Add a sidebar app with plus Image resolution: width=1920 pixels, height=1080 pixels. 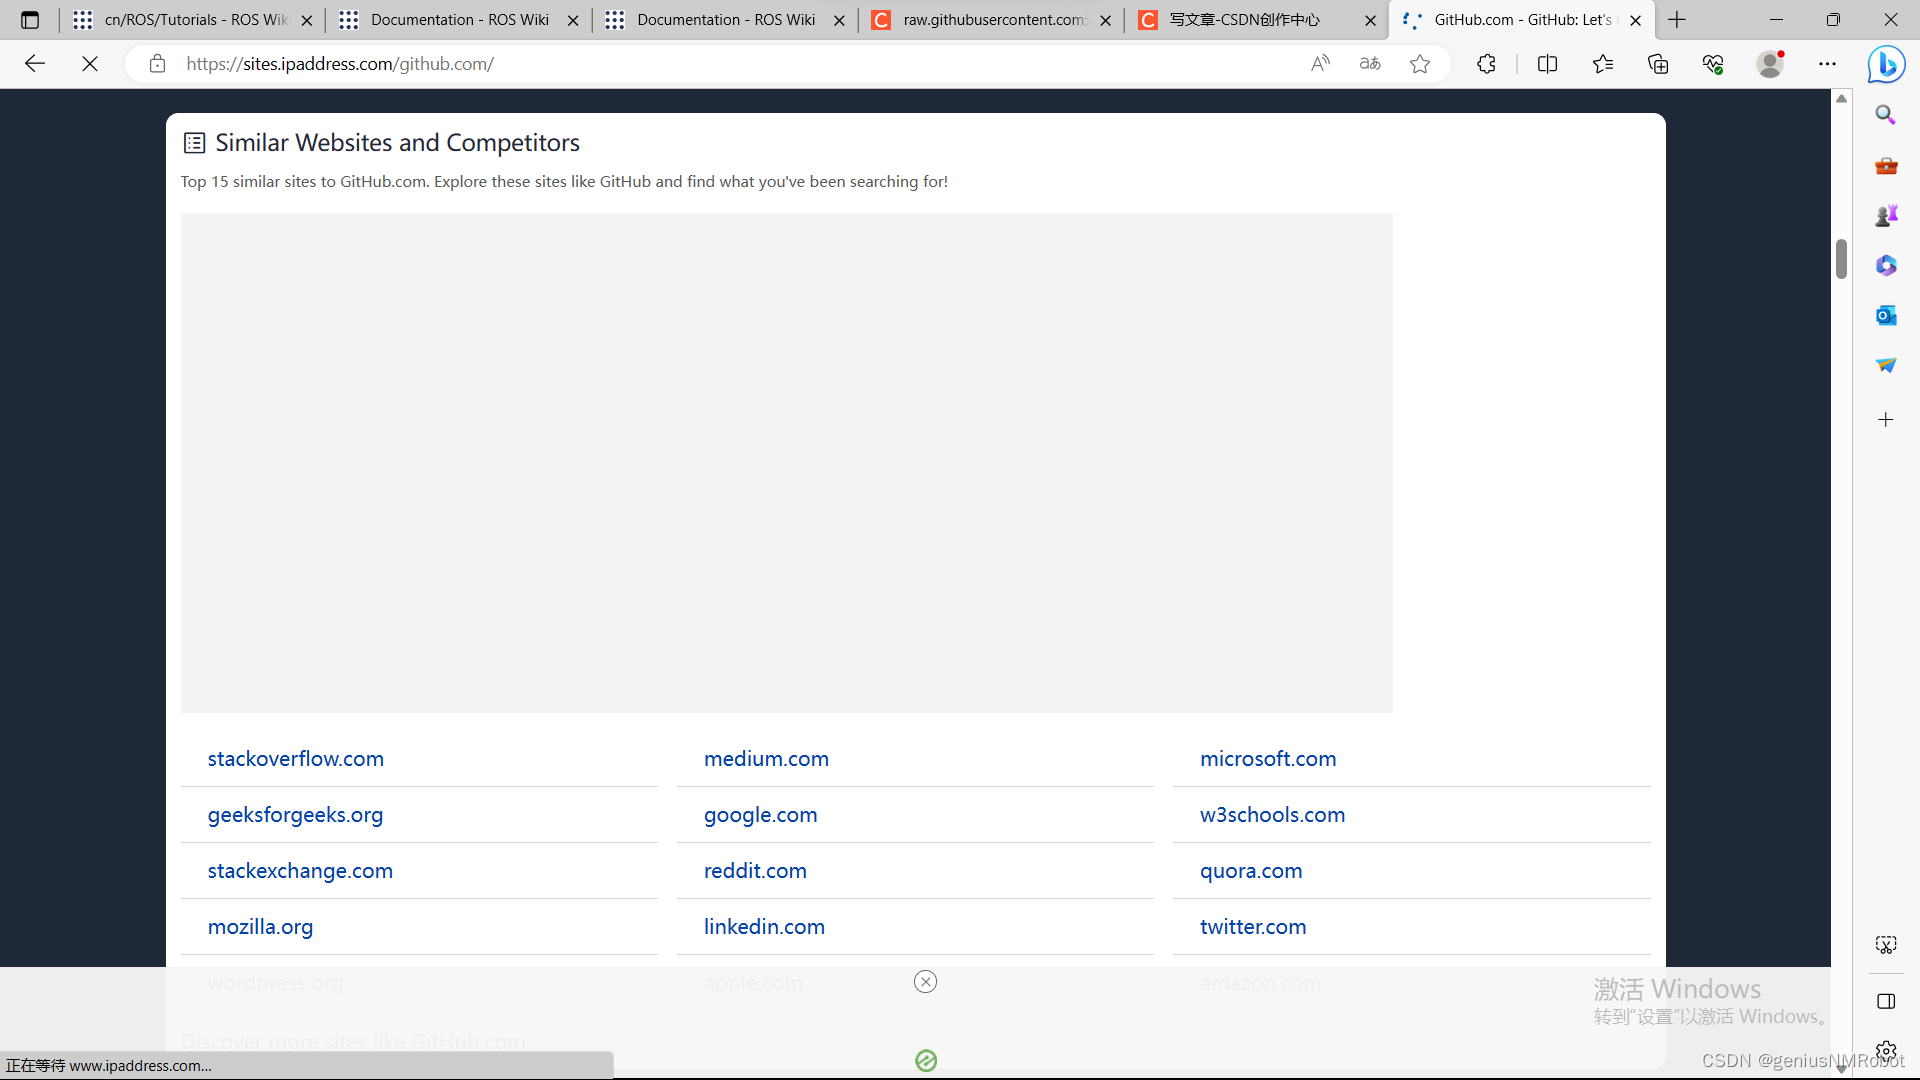click(x=1886, y=420)
